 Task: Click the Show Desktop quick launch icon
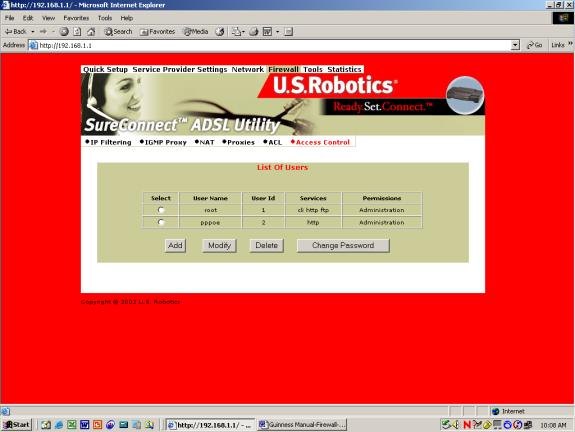(x=46, y=425)
